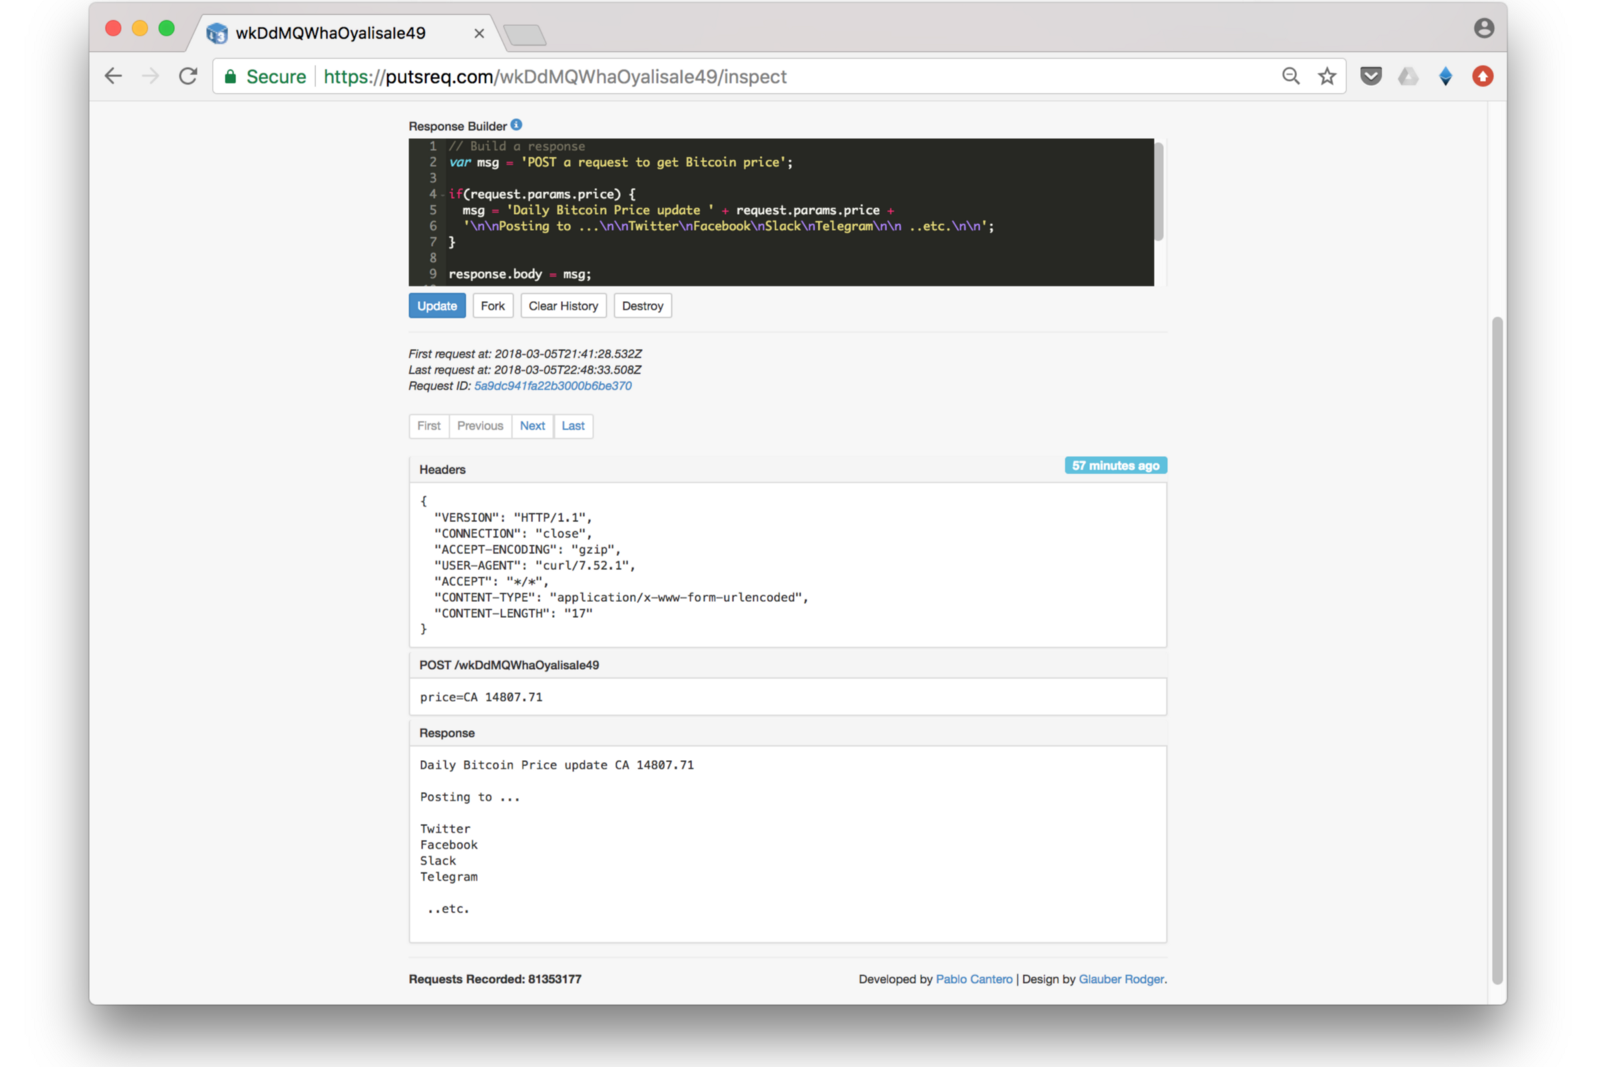Reload the page with the refresh icon

point(188,76)
